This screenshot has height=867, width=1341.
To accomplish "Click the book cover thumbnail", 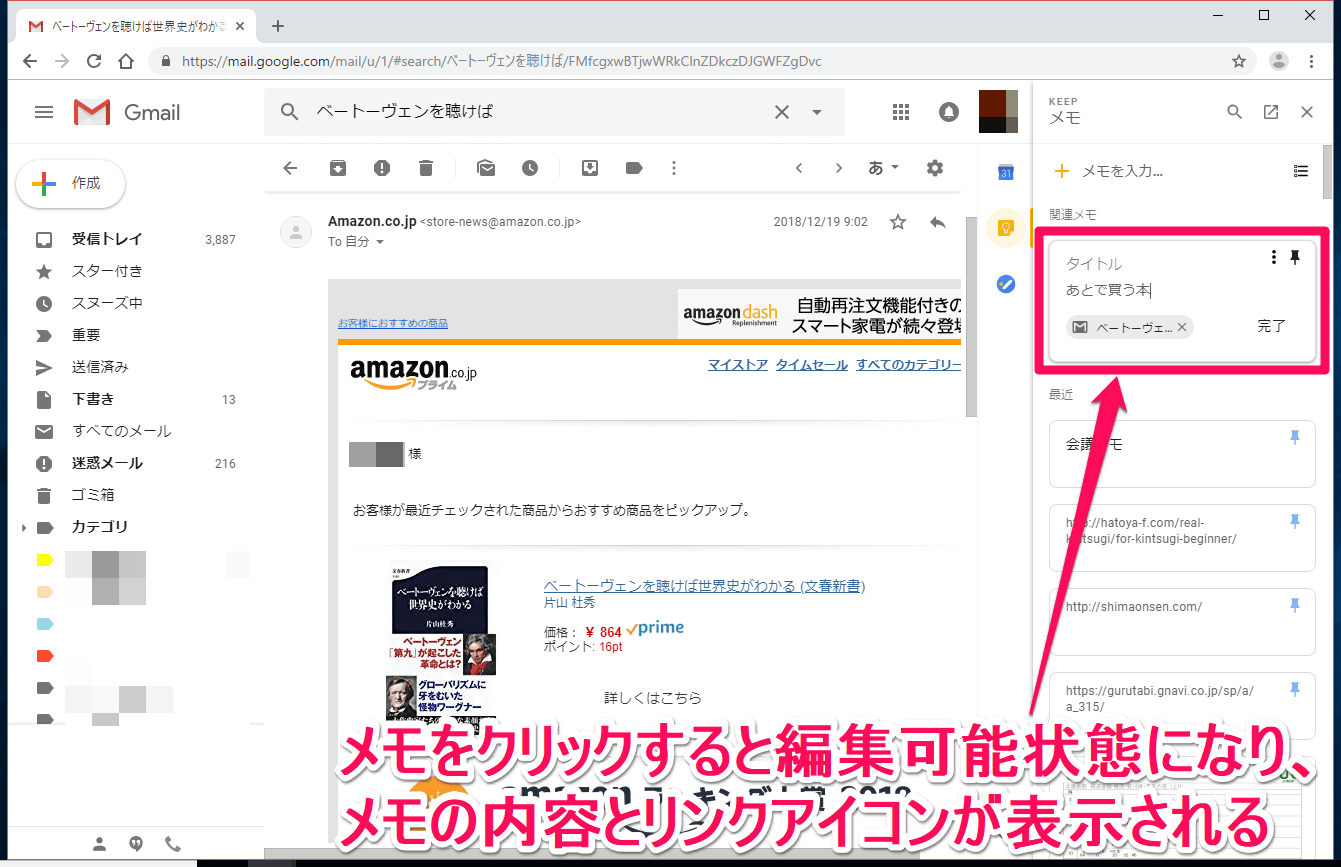I will (x=441, y=647).
